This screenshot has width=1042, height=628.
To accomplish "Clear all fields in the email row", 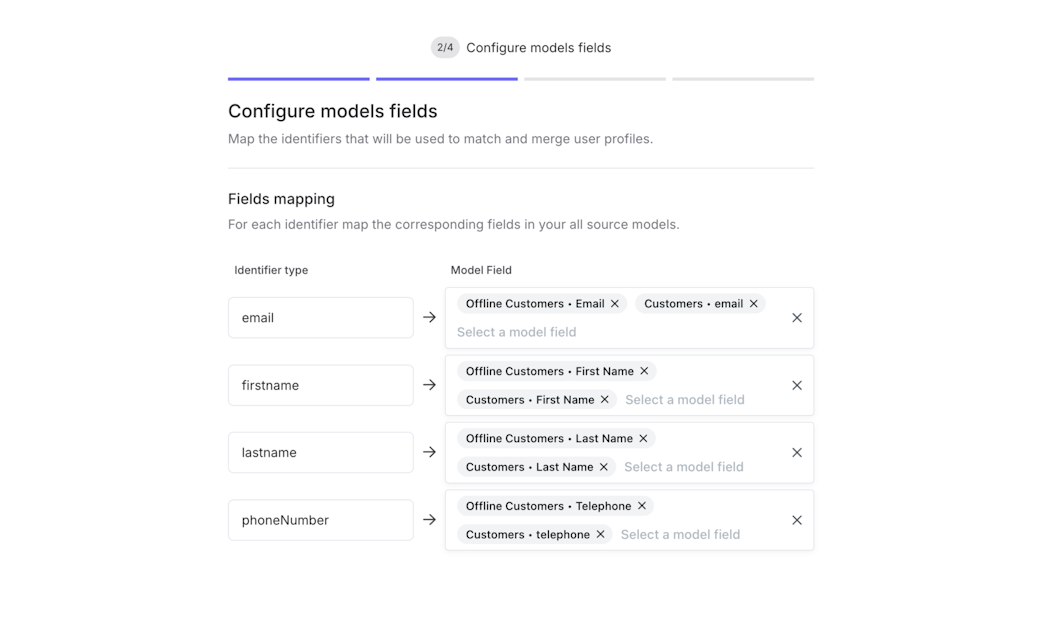I will pyautogui.click(x=797, y=318).
